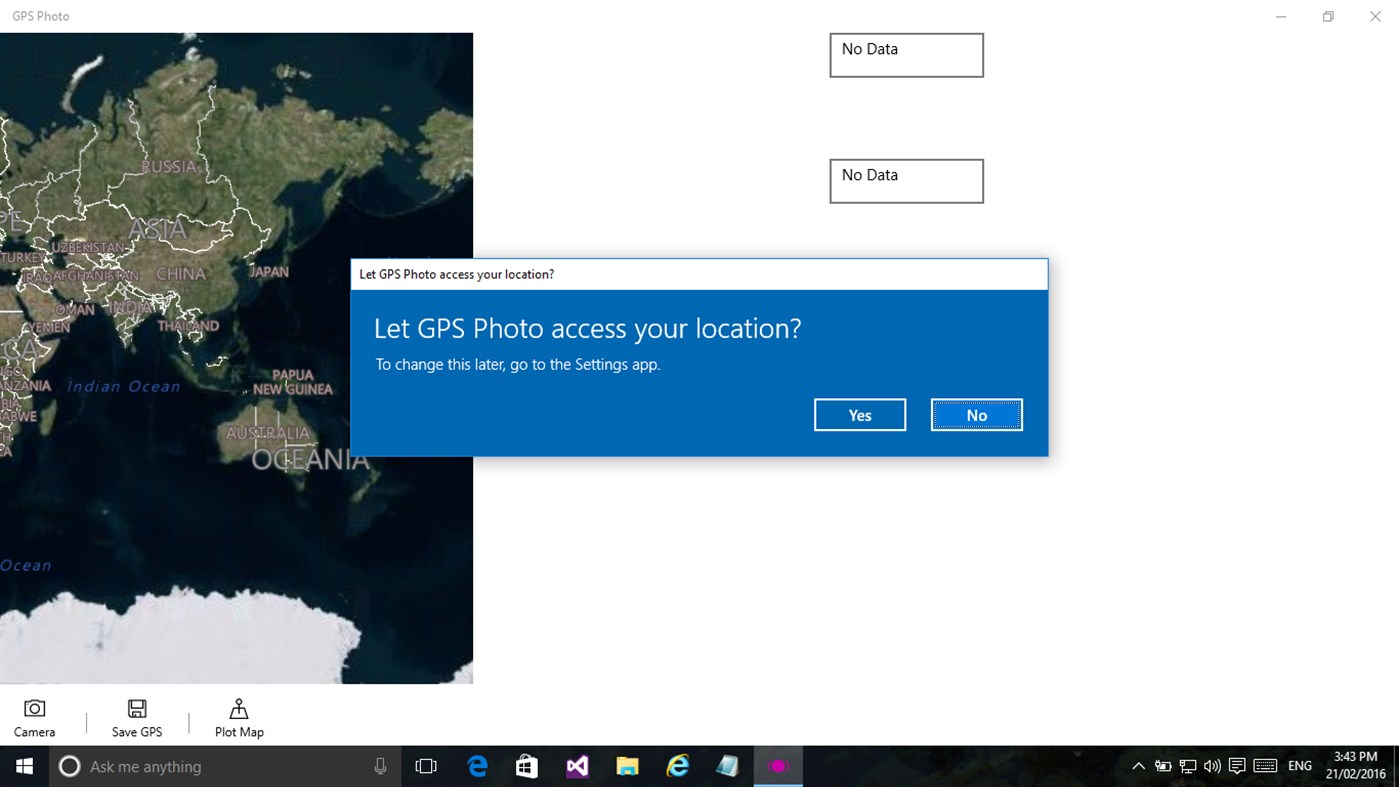1399x787 pixels.
Task: Expand hidden icons in the system tray
Action: click(1138, 766)
